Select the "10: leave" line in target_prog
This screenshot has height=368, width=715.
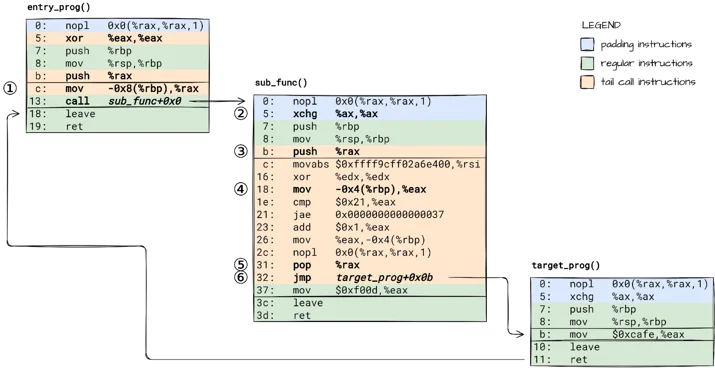623,347
